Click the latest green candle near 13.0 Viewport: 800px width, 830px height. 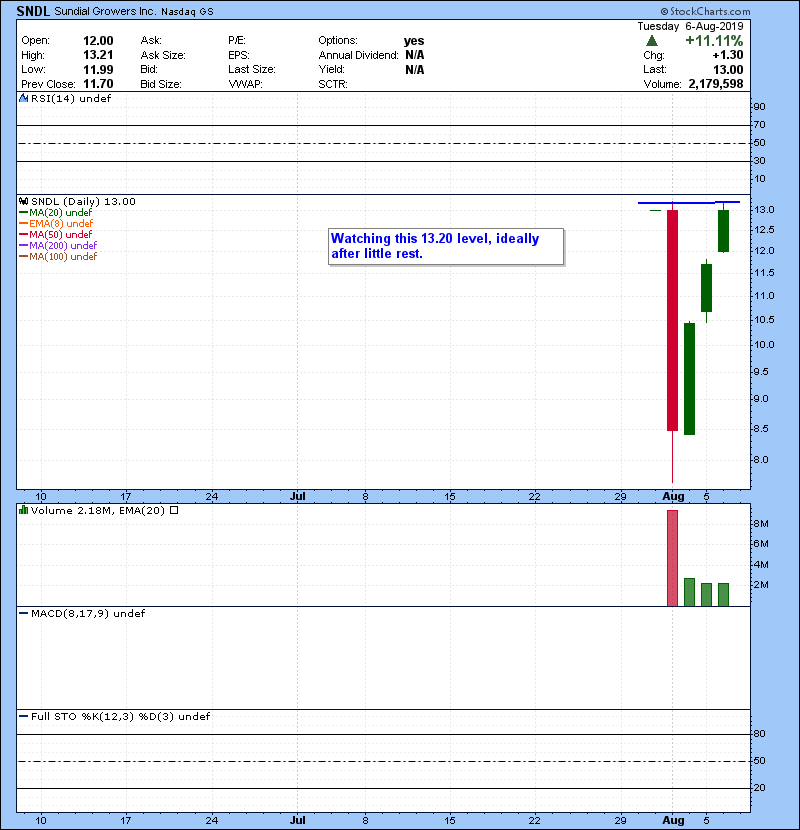(x=723, y=231)
